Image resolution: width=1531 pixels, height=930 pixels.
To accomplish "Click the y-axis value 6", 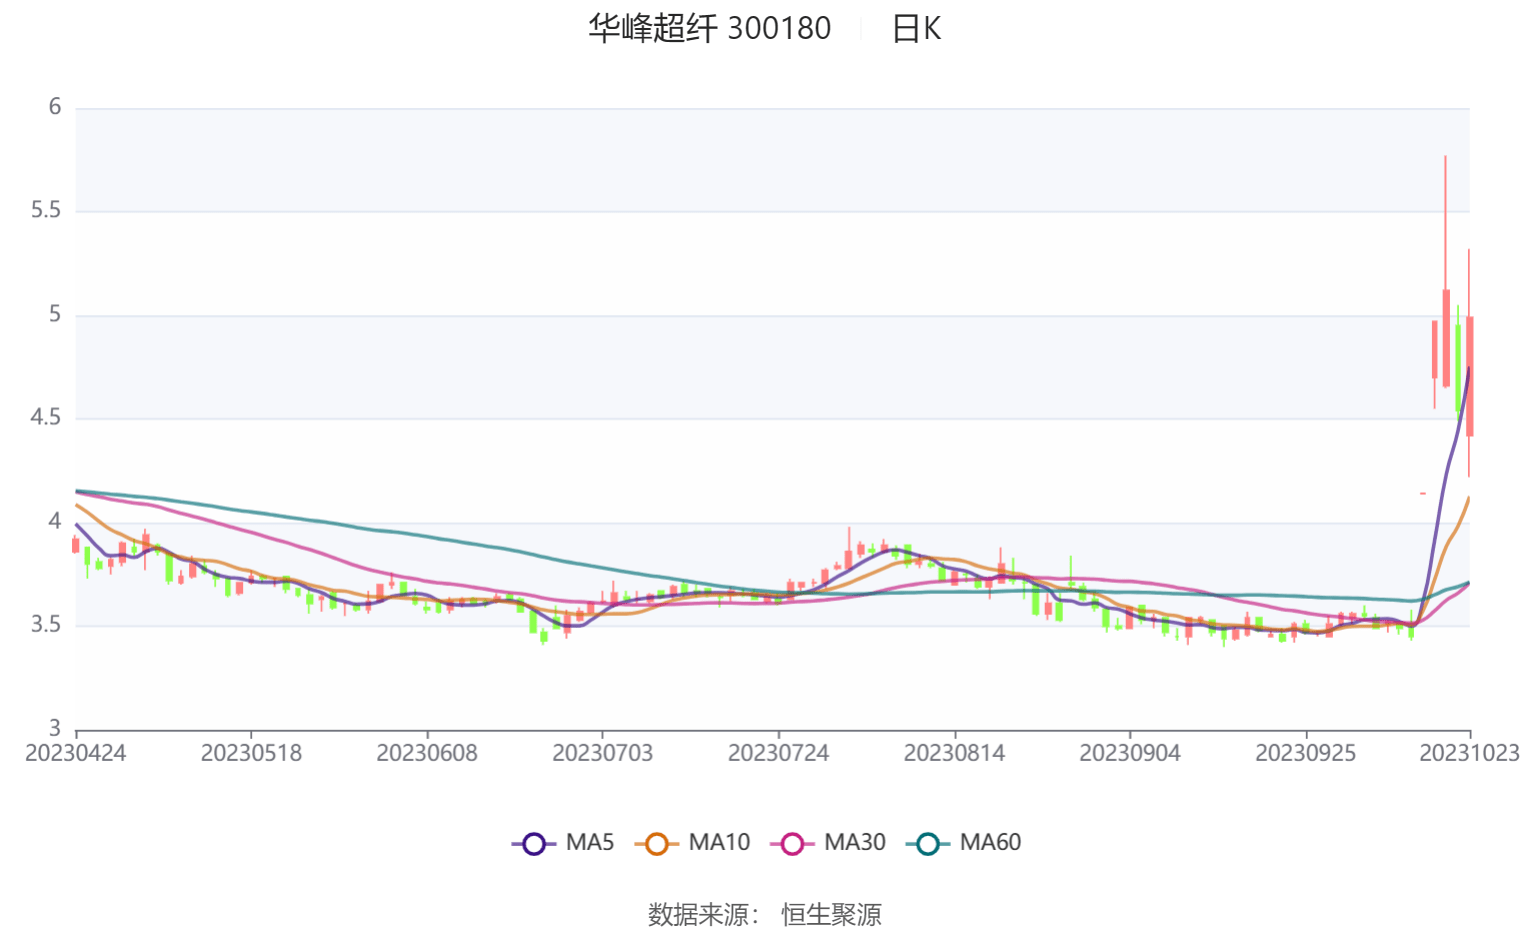I will [x=55, y=107].
